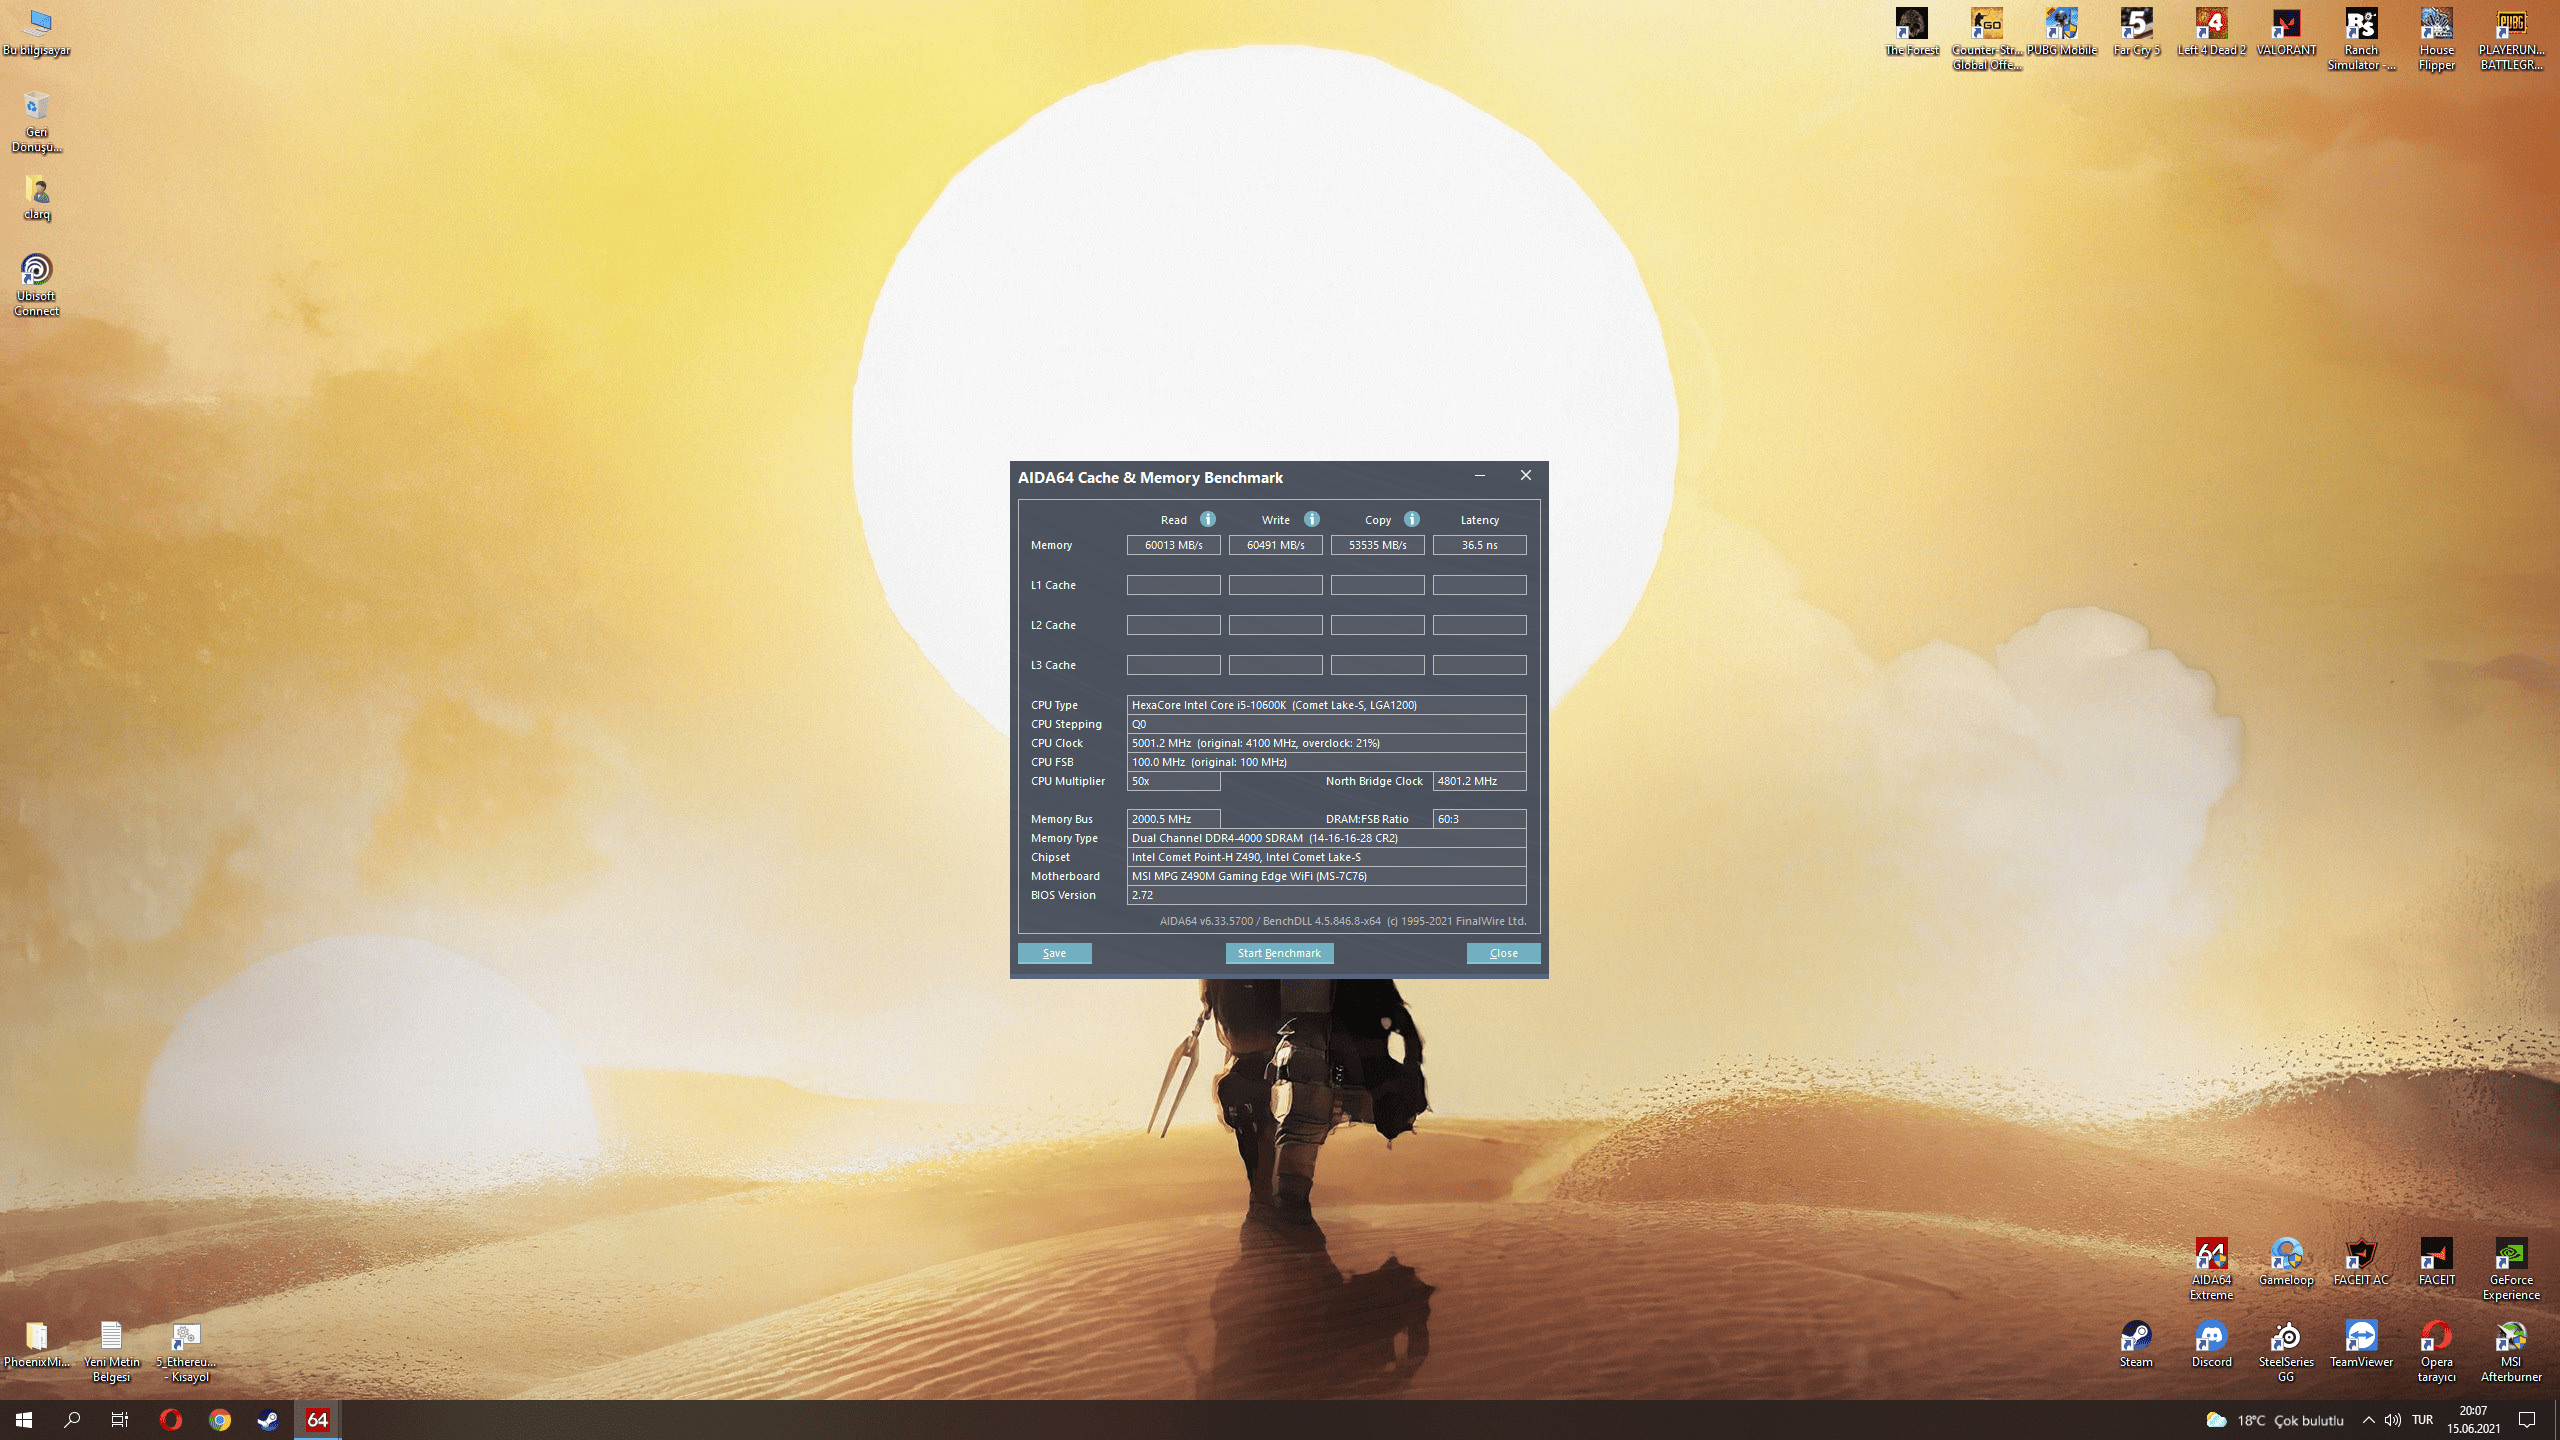Click the L3 Cache Latency field
The width and height of the screenshot is (2560, 1440).
click(1480, 665)
